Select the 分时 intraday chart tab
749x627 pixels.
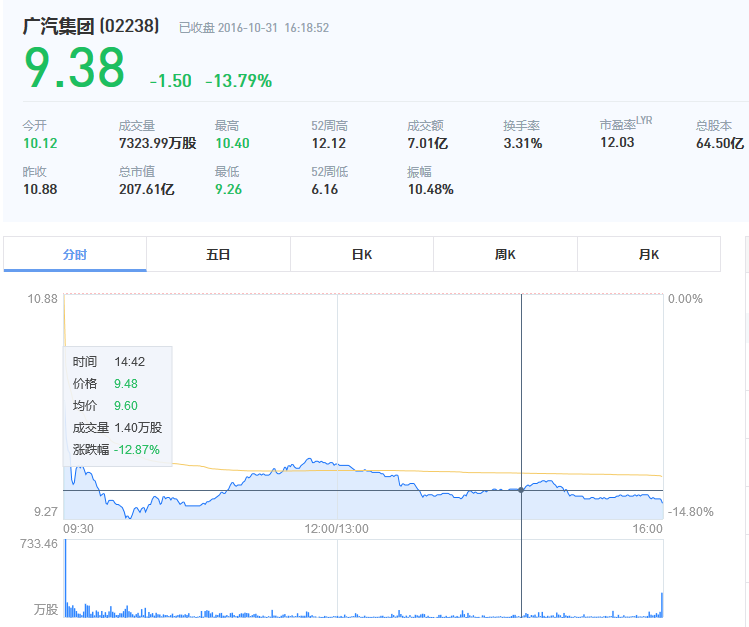tap(75, 255)
